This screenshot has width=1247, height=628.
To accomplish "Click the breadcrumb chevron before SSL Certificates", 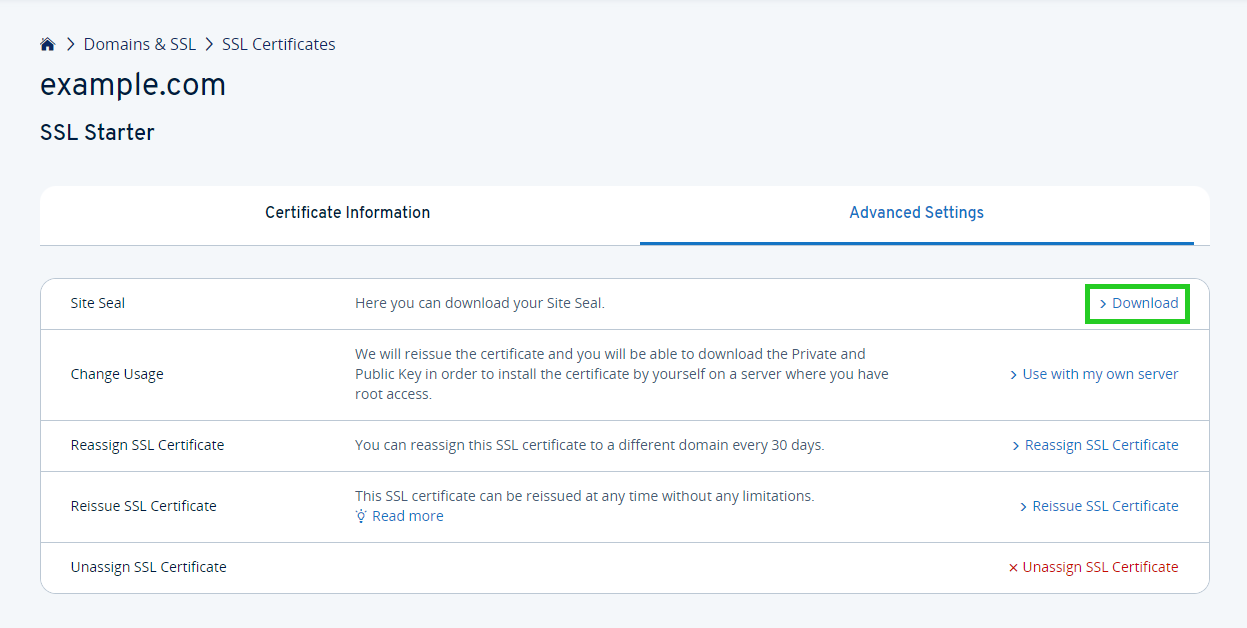I will click(x=210, y=44).
